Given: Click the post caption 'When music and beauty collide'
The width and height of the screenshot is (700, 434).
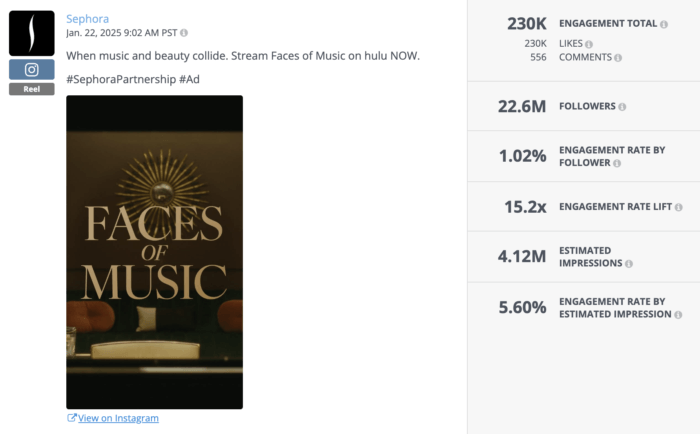Looking at the screenshot, I should pyautogui.click(x=243, y=56).
